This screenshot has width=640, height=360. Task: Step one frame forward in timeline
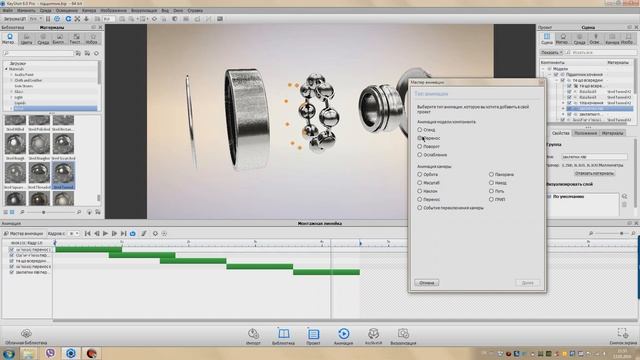click(114, 233)
